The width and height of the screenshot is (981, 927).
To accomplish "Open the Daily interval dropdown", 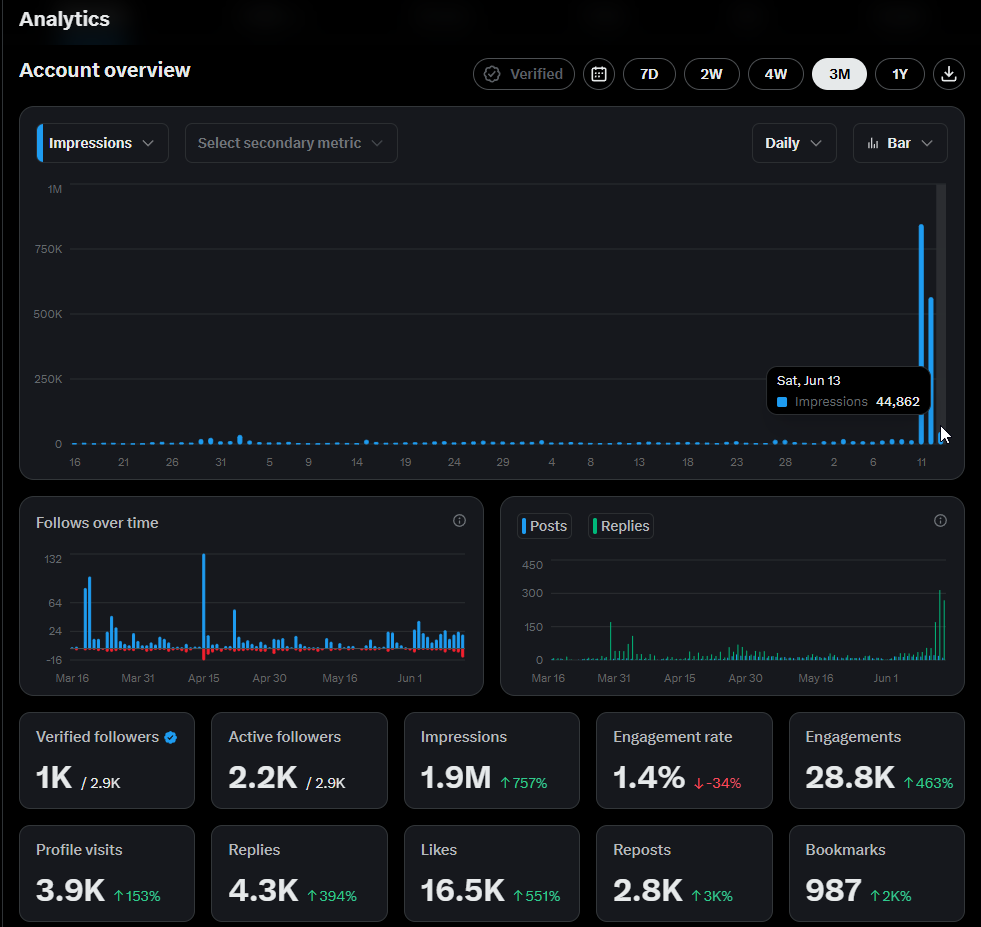I will coord(794,143).
